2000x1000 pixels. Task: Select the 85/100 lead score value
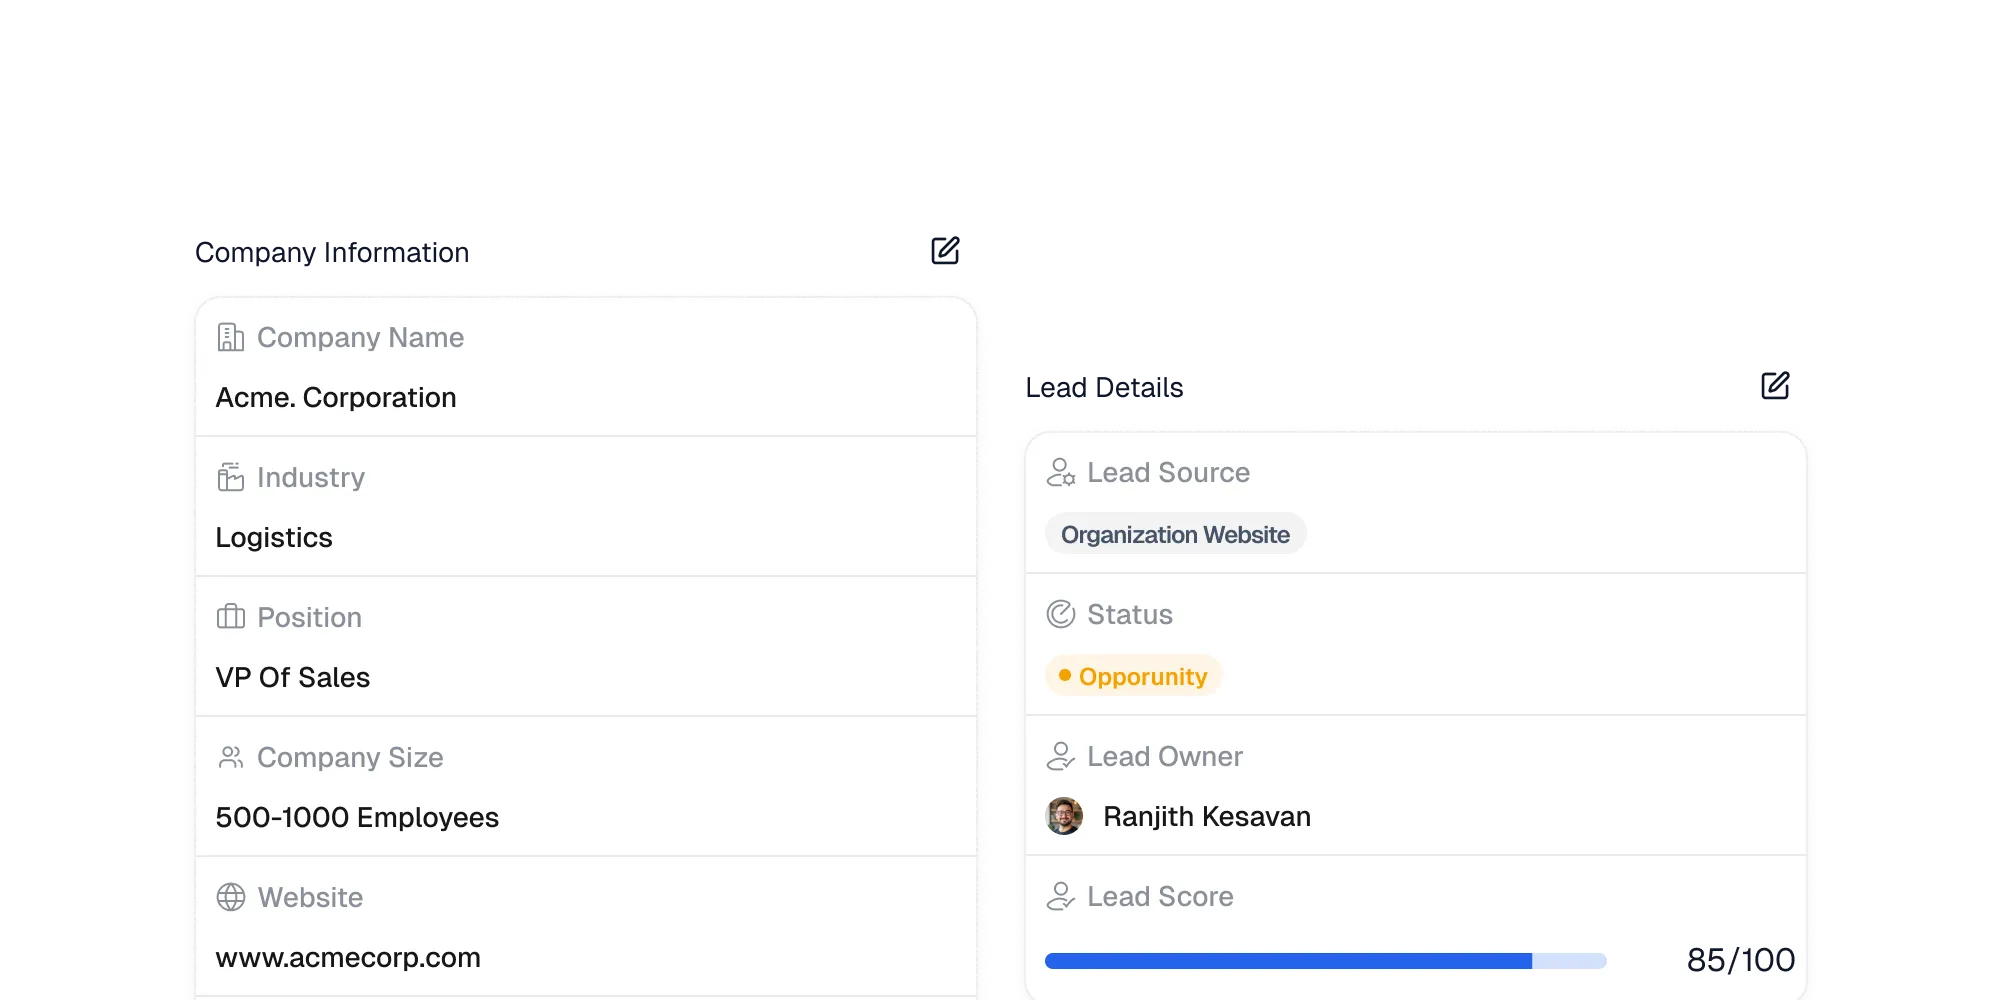(1742, 959)
